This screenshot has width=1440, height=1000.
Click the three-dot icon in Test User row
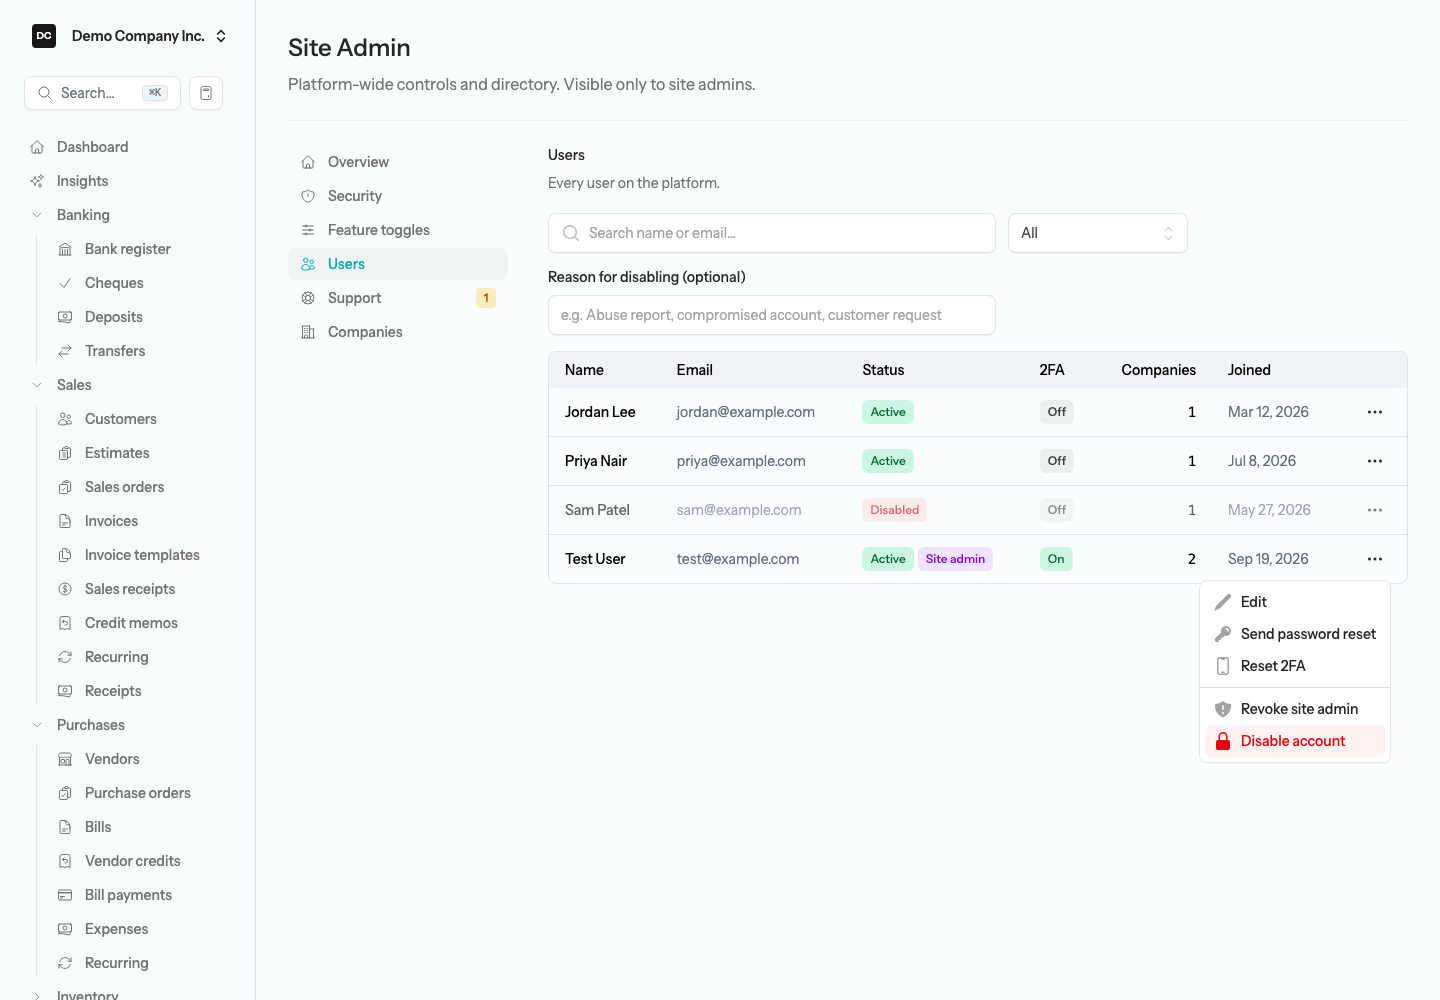point(1375,559)
